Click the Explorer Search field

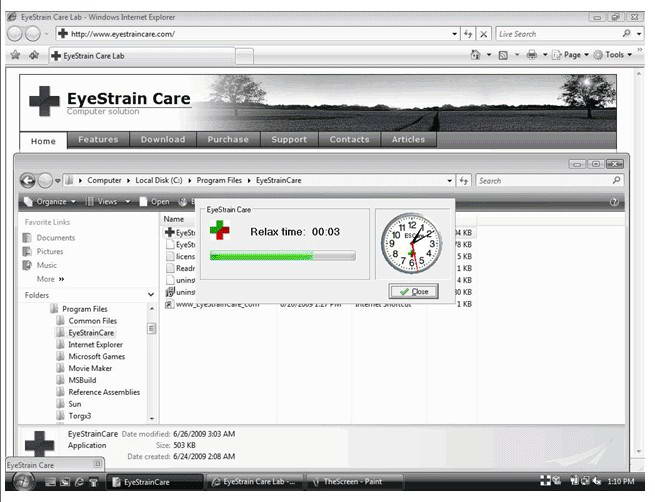pos(543,180)
